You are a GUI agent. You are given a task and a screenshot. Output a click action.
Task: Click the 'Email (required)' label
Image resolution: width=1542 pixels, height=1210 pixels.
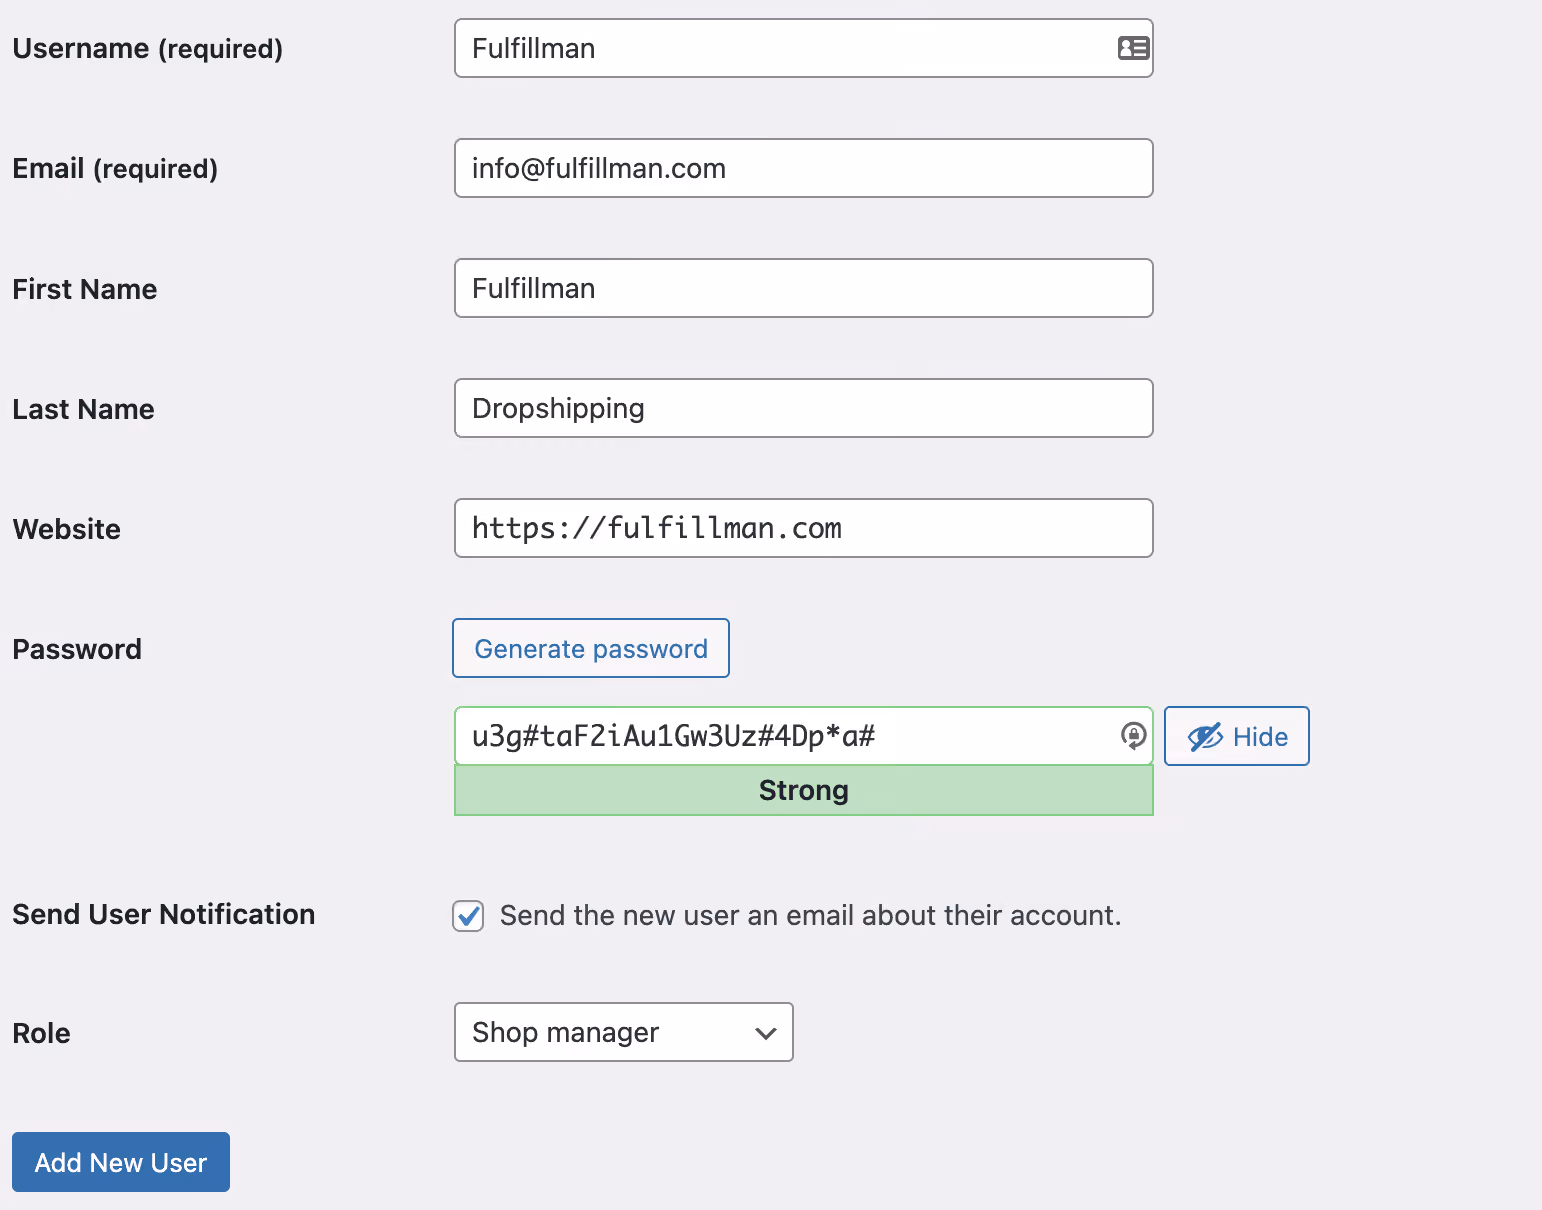click(x=115, y=168)
